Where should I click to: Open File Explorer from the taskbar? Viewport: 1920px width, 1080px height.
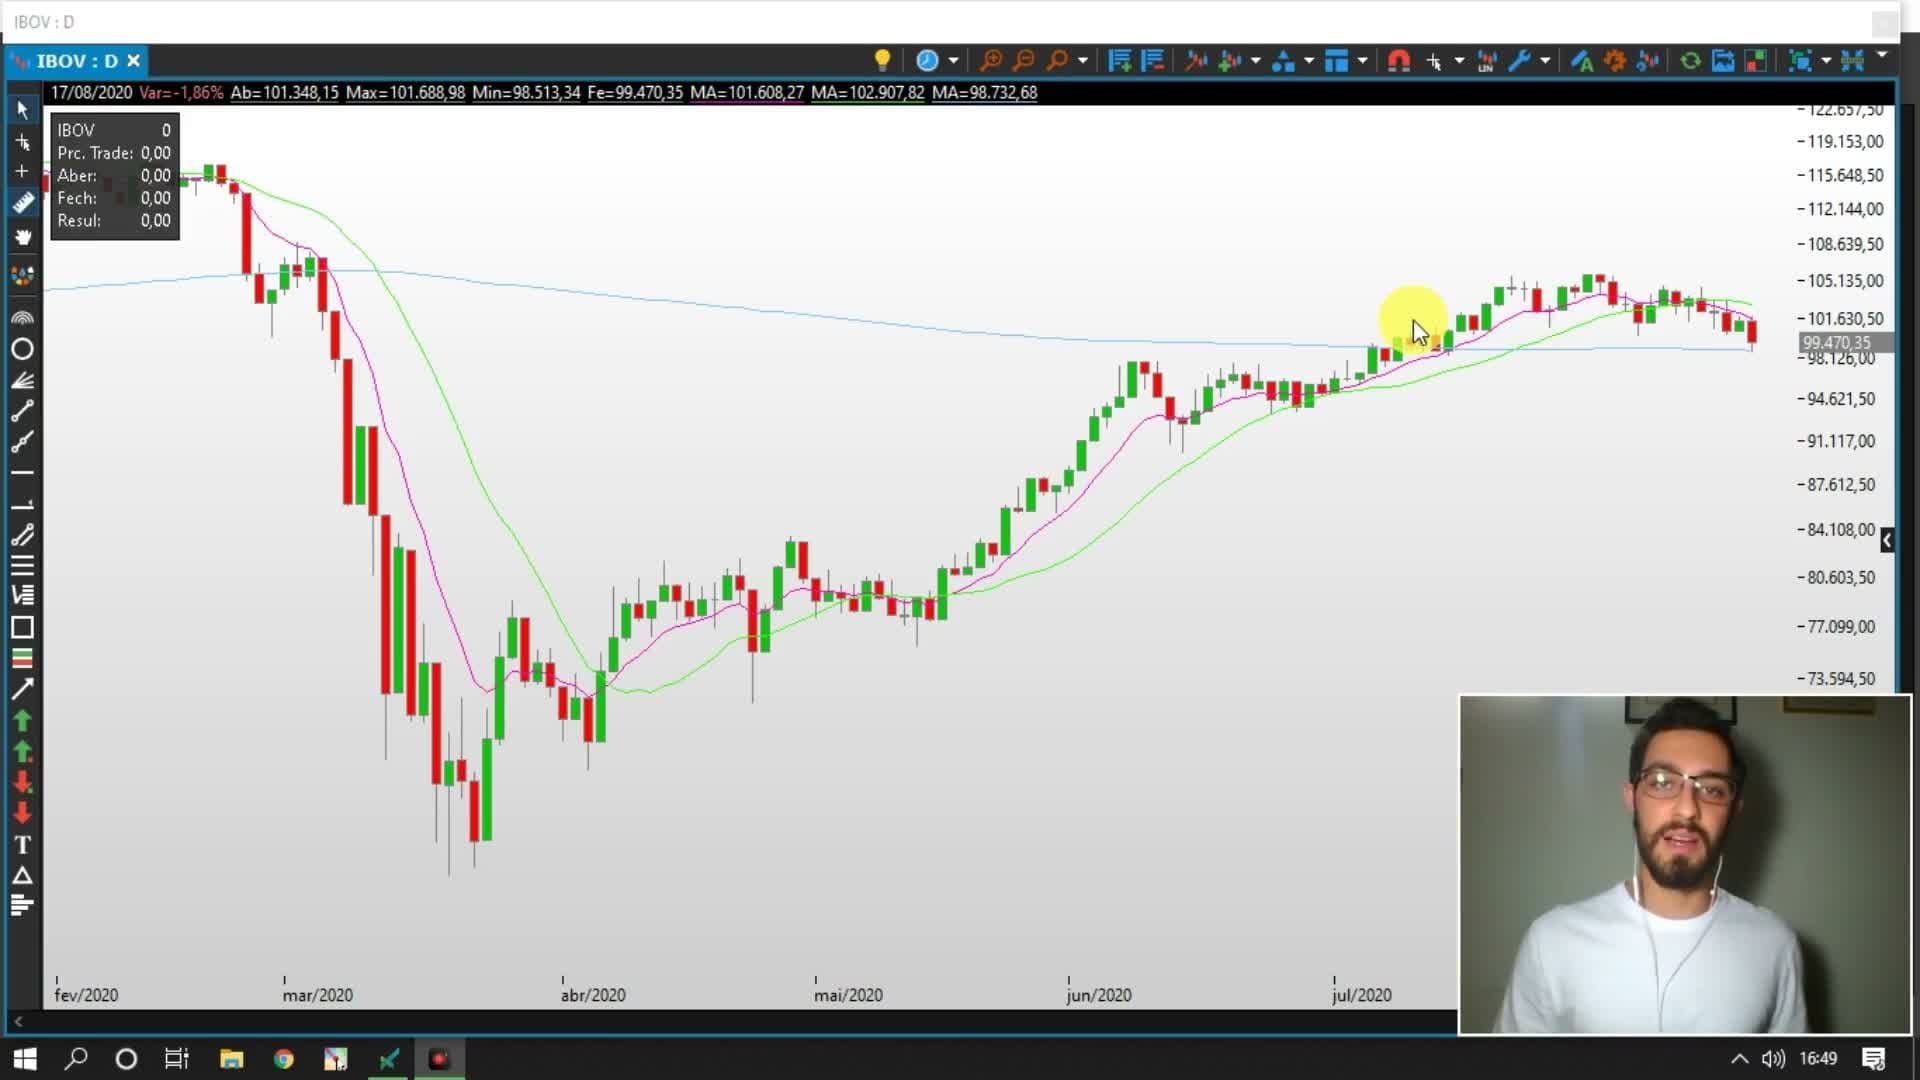pos(232,1058)
